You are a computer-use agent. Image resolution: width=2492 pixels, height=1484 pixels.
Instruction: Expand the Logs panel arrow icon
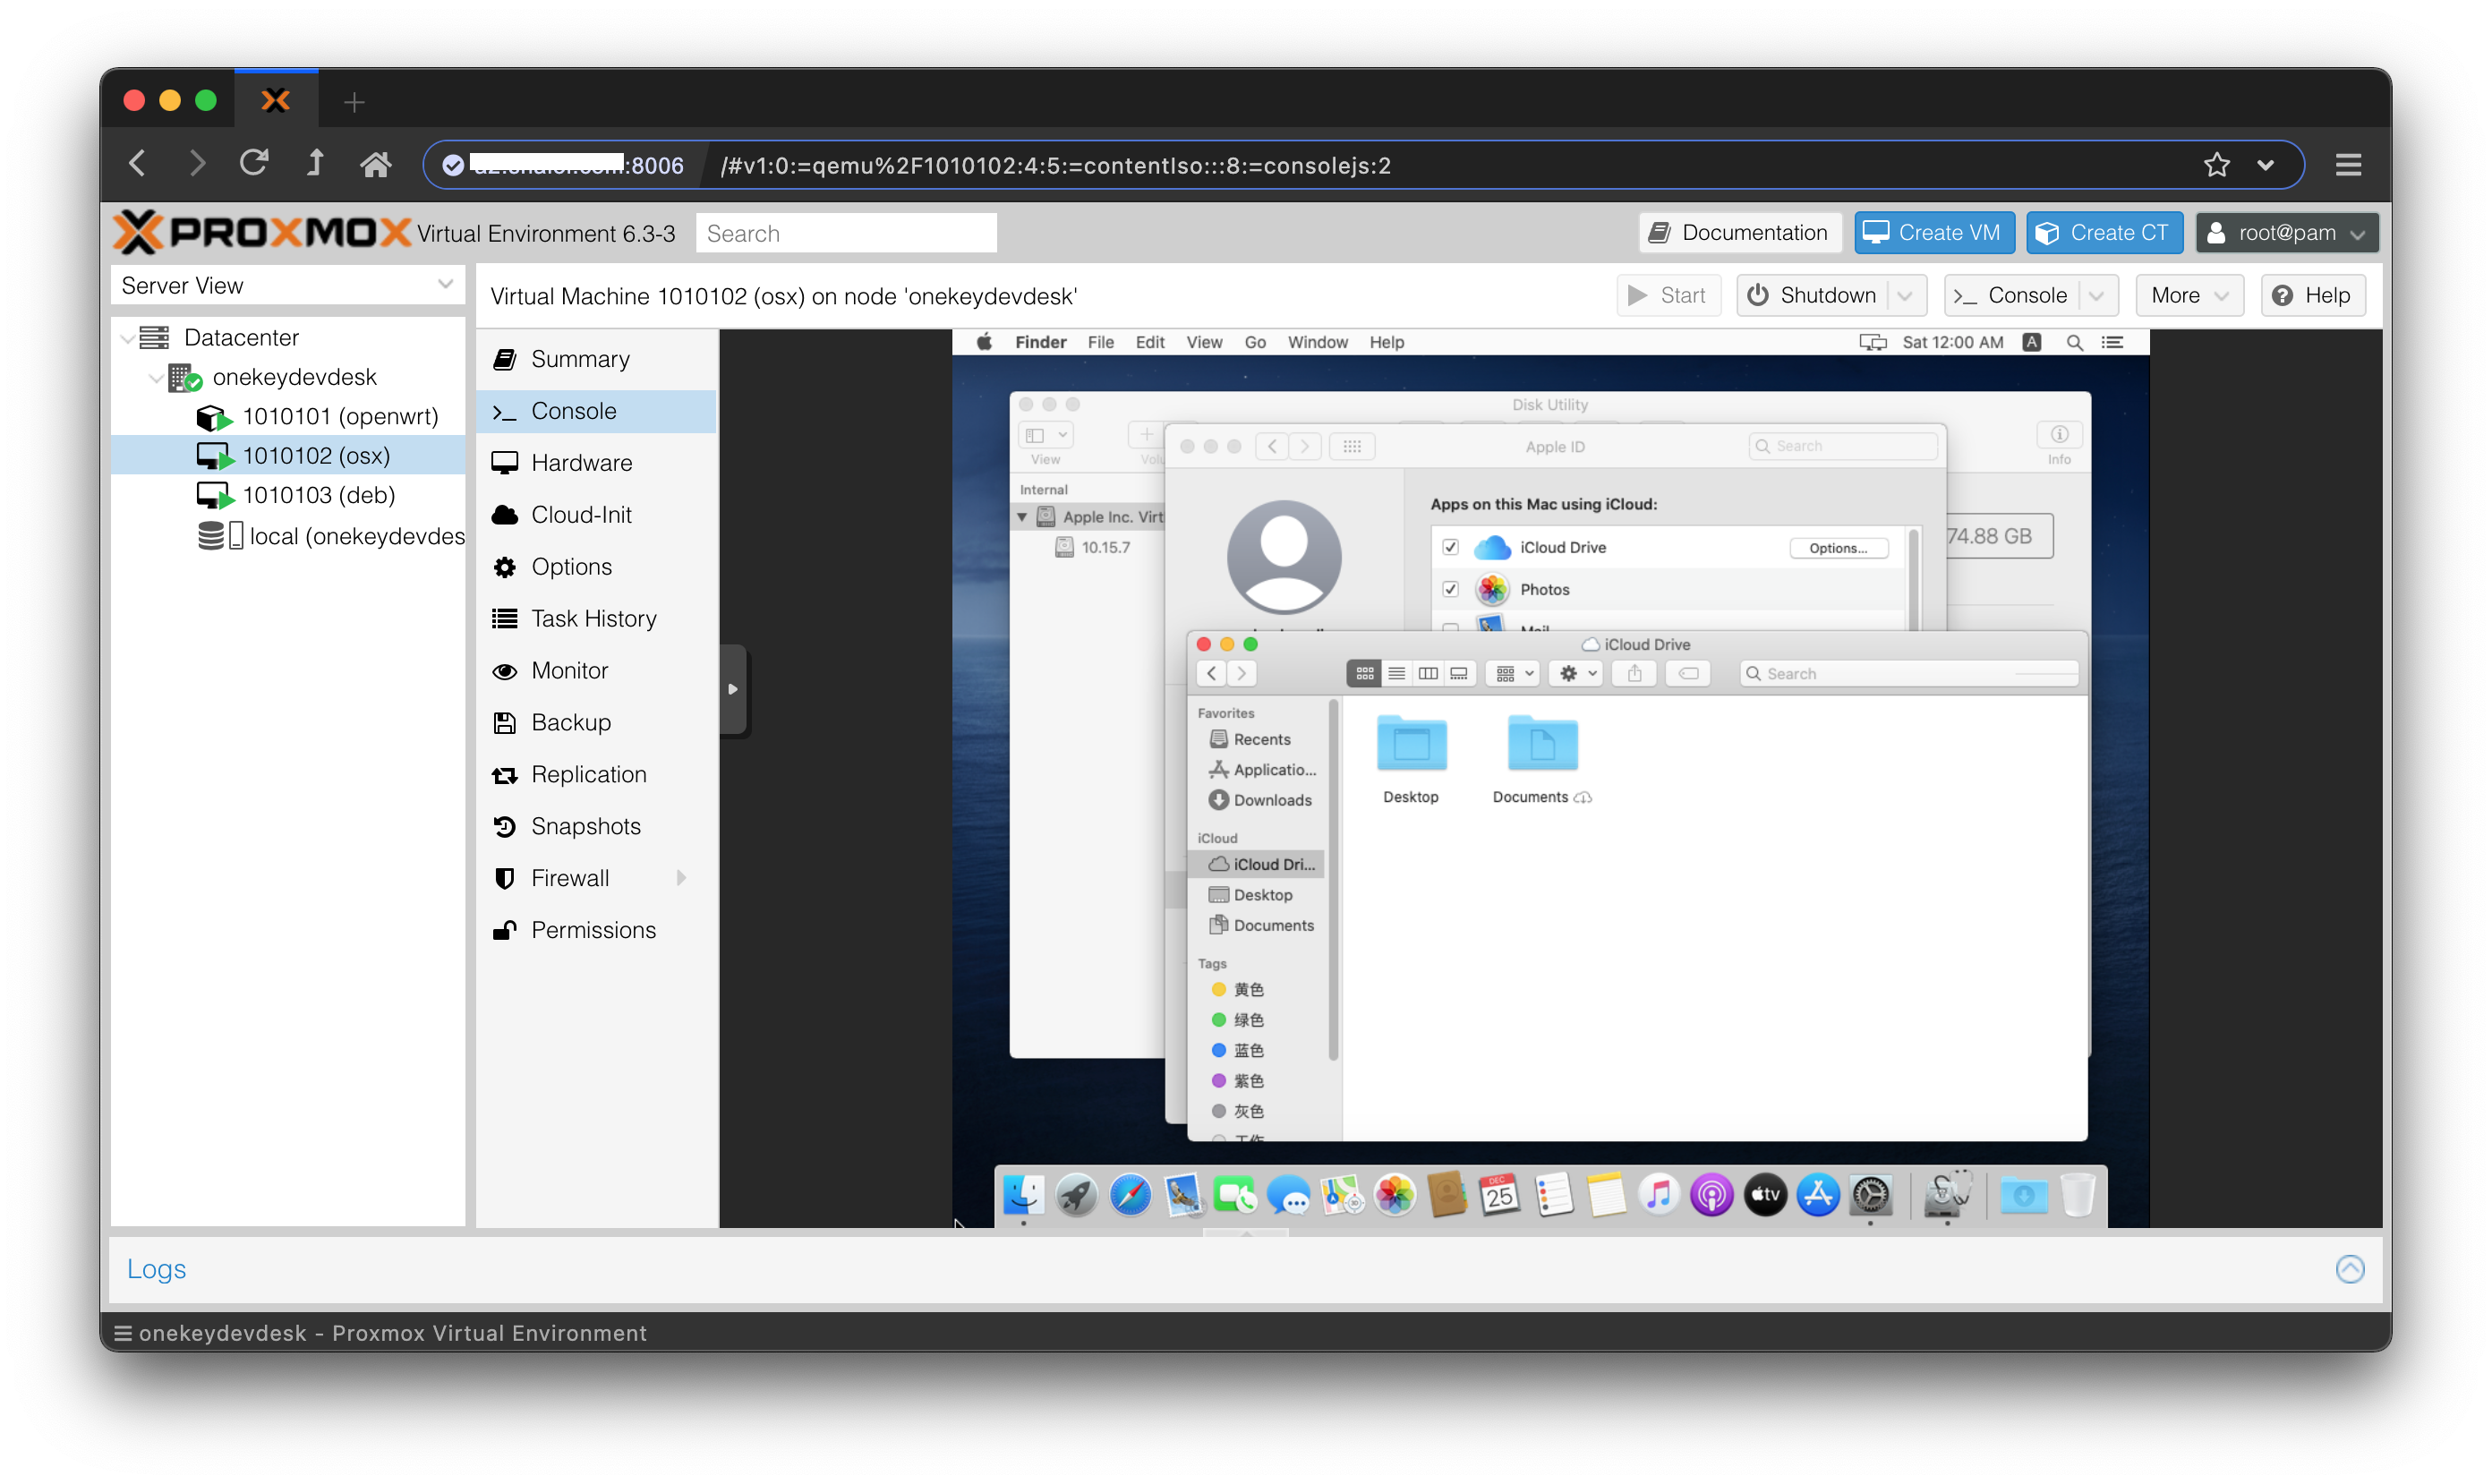[2349, 1269]
